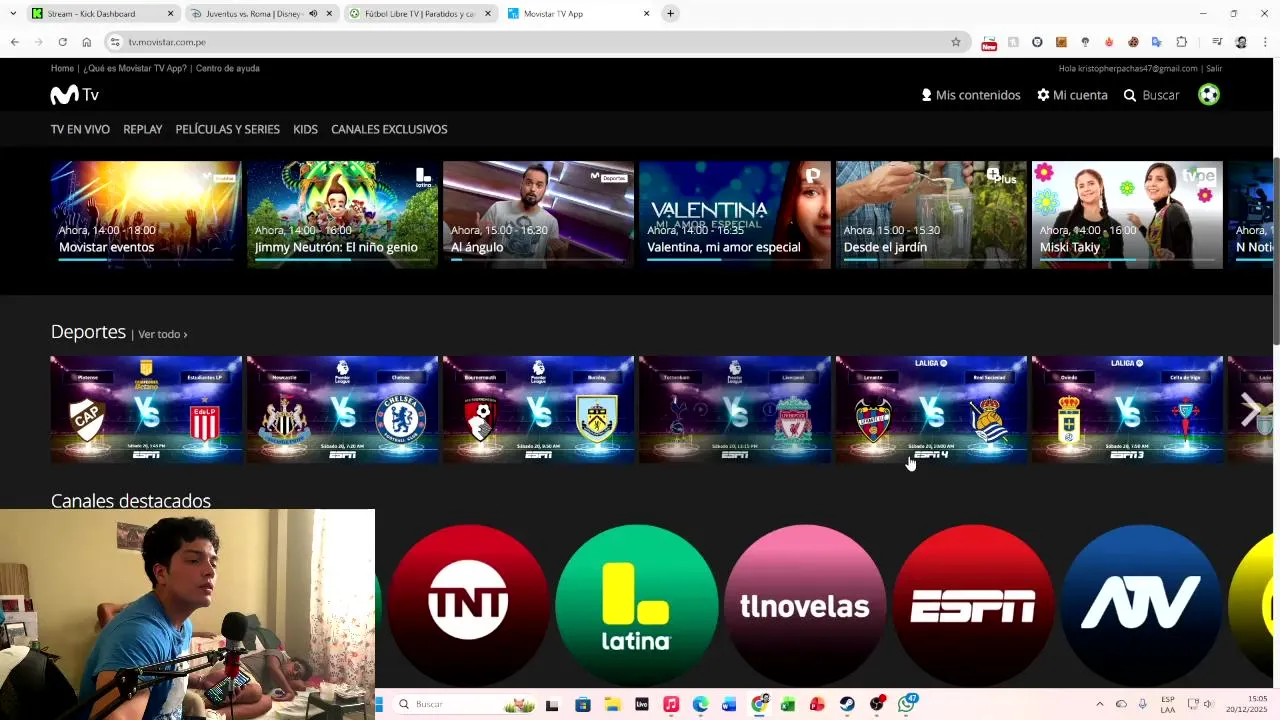
Task: Open the media controls icon
Action: 1217,42
